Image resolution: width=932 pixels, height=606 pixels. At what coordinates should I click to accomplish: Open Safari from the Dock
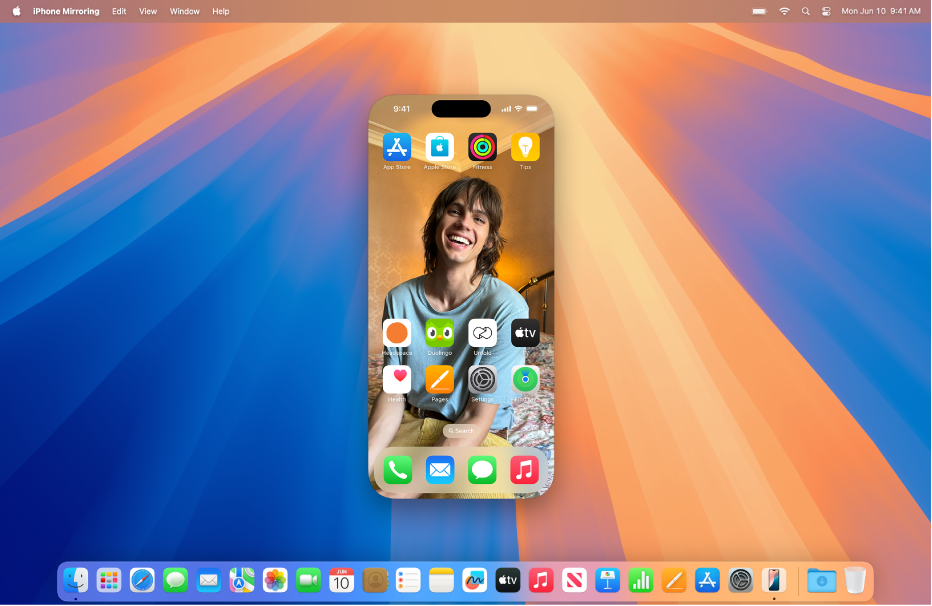point(142,580)
